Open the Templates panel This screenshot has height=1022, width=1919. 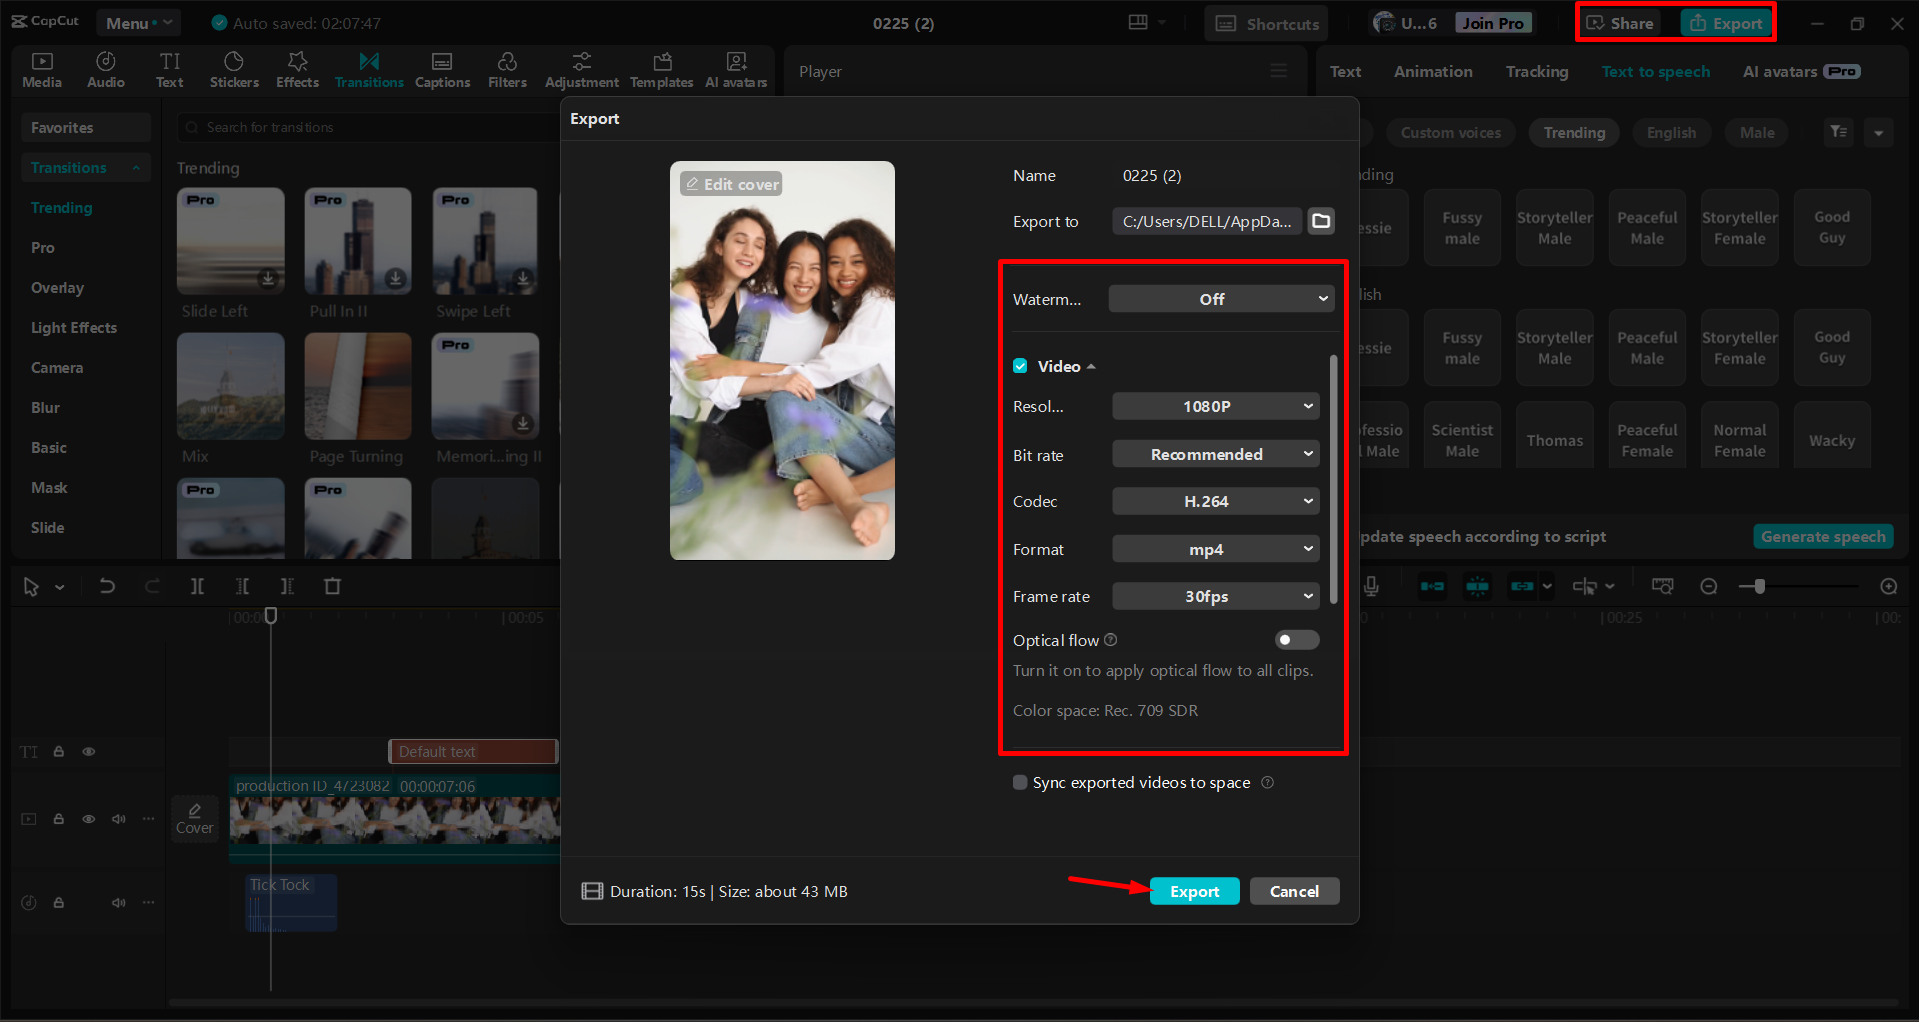click(x=661, y=69)
